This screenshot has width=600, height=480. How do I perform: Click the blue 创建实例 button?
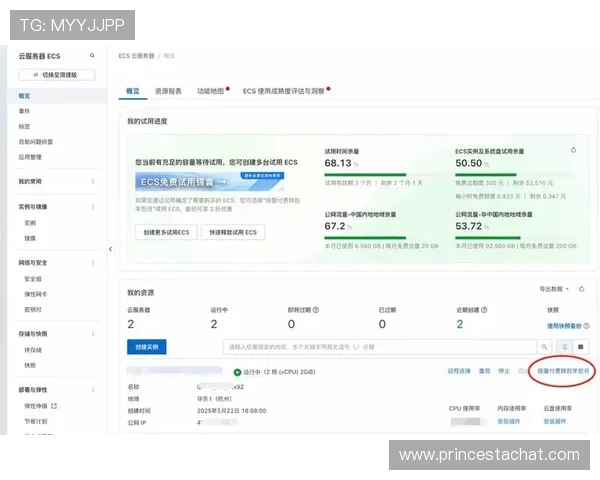(147, 347)
